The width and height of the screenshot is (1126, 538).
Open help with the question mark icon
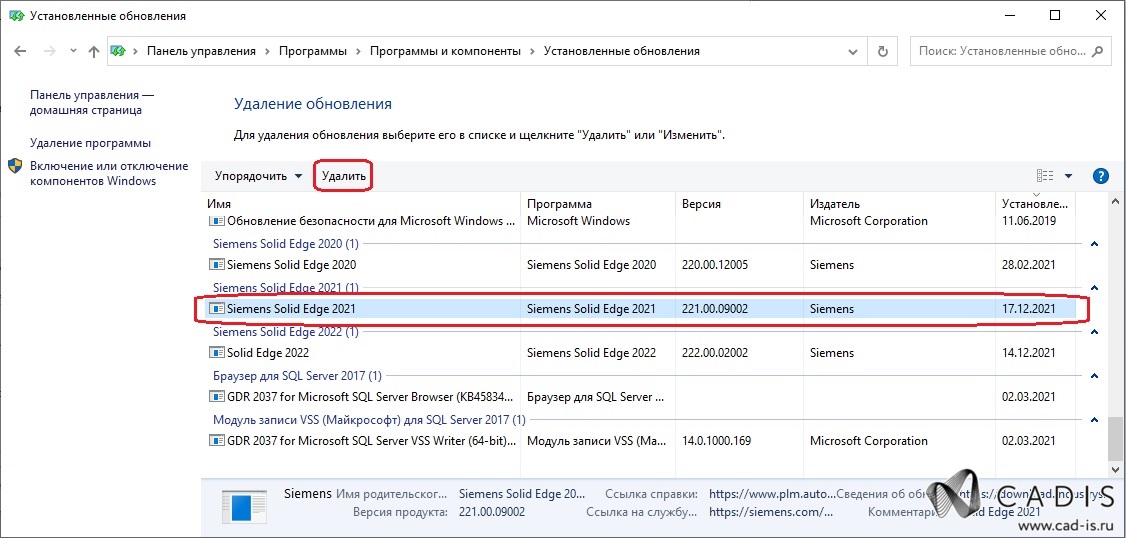pyautogui.click(x=1100, y=176)
